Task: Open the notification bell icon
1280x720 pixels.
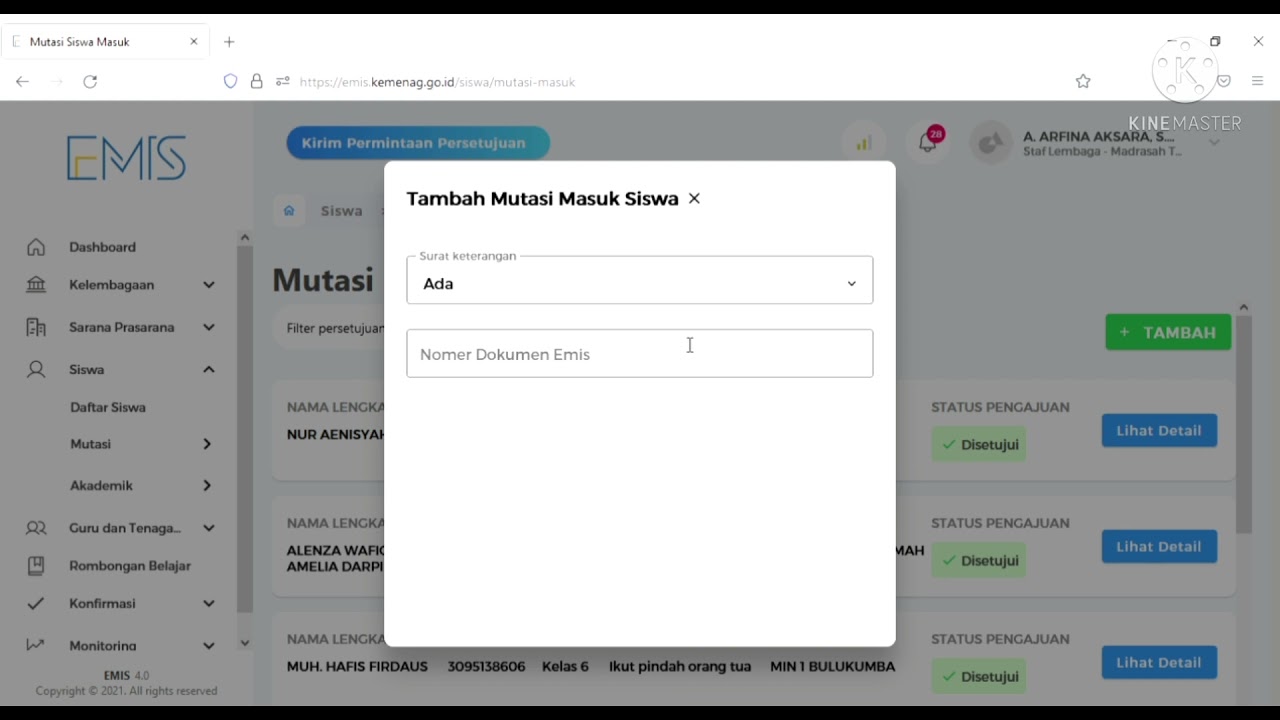Action: tap(928, 142)
